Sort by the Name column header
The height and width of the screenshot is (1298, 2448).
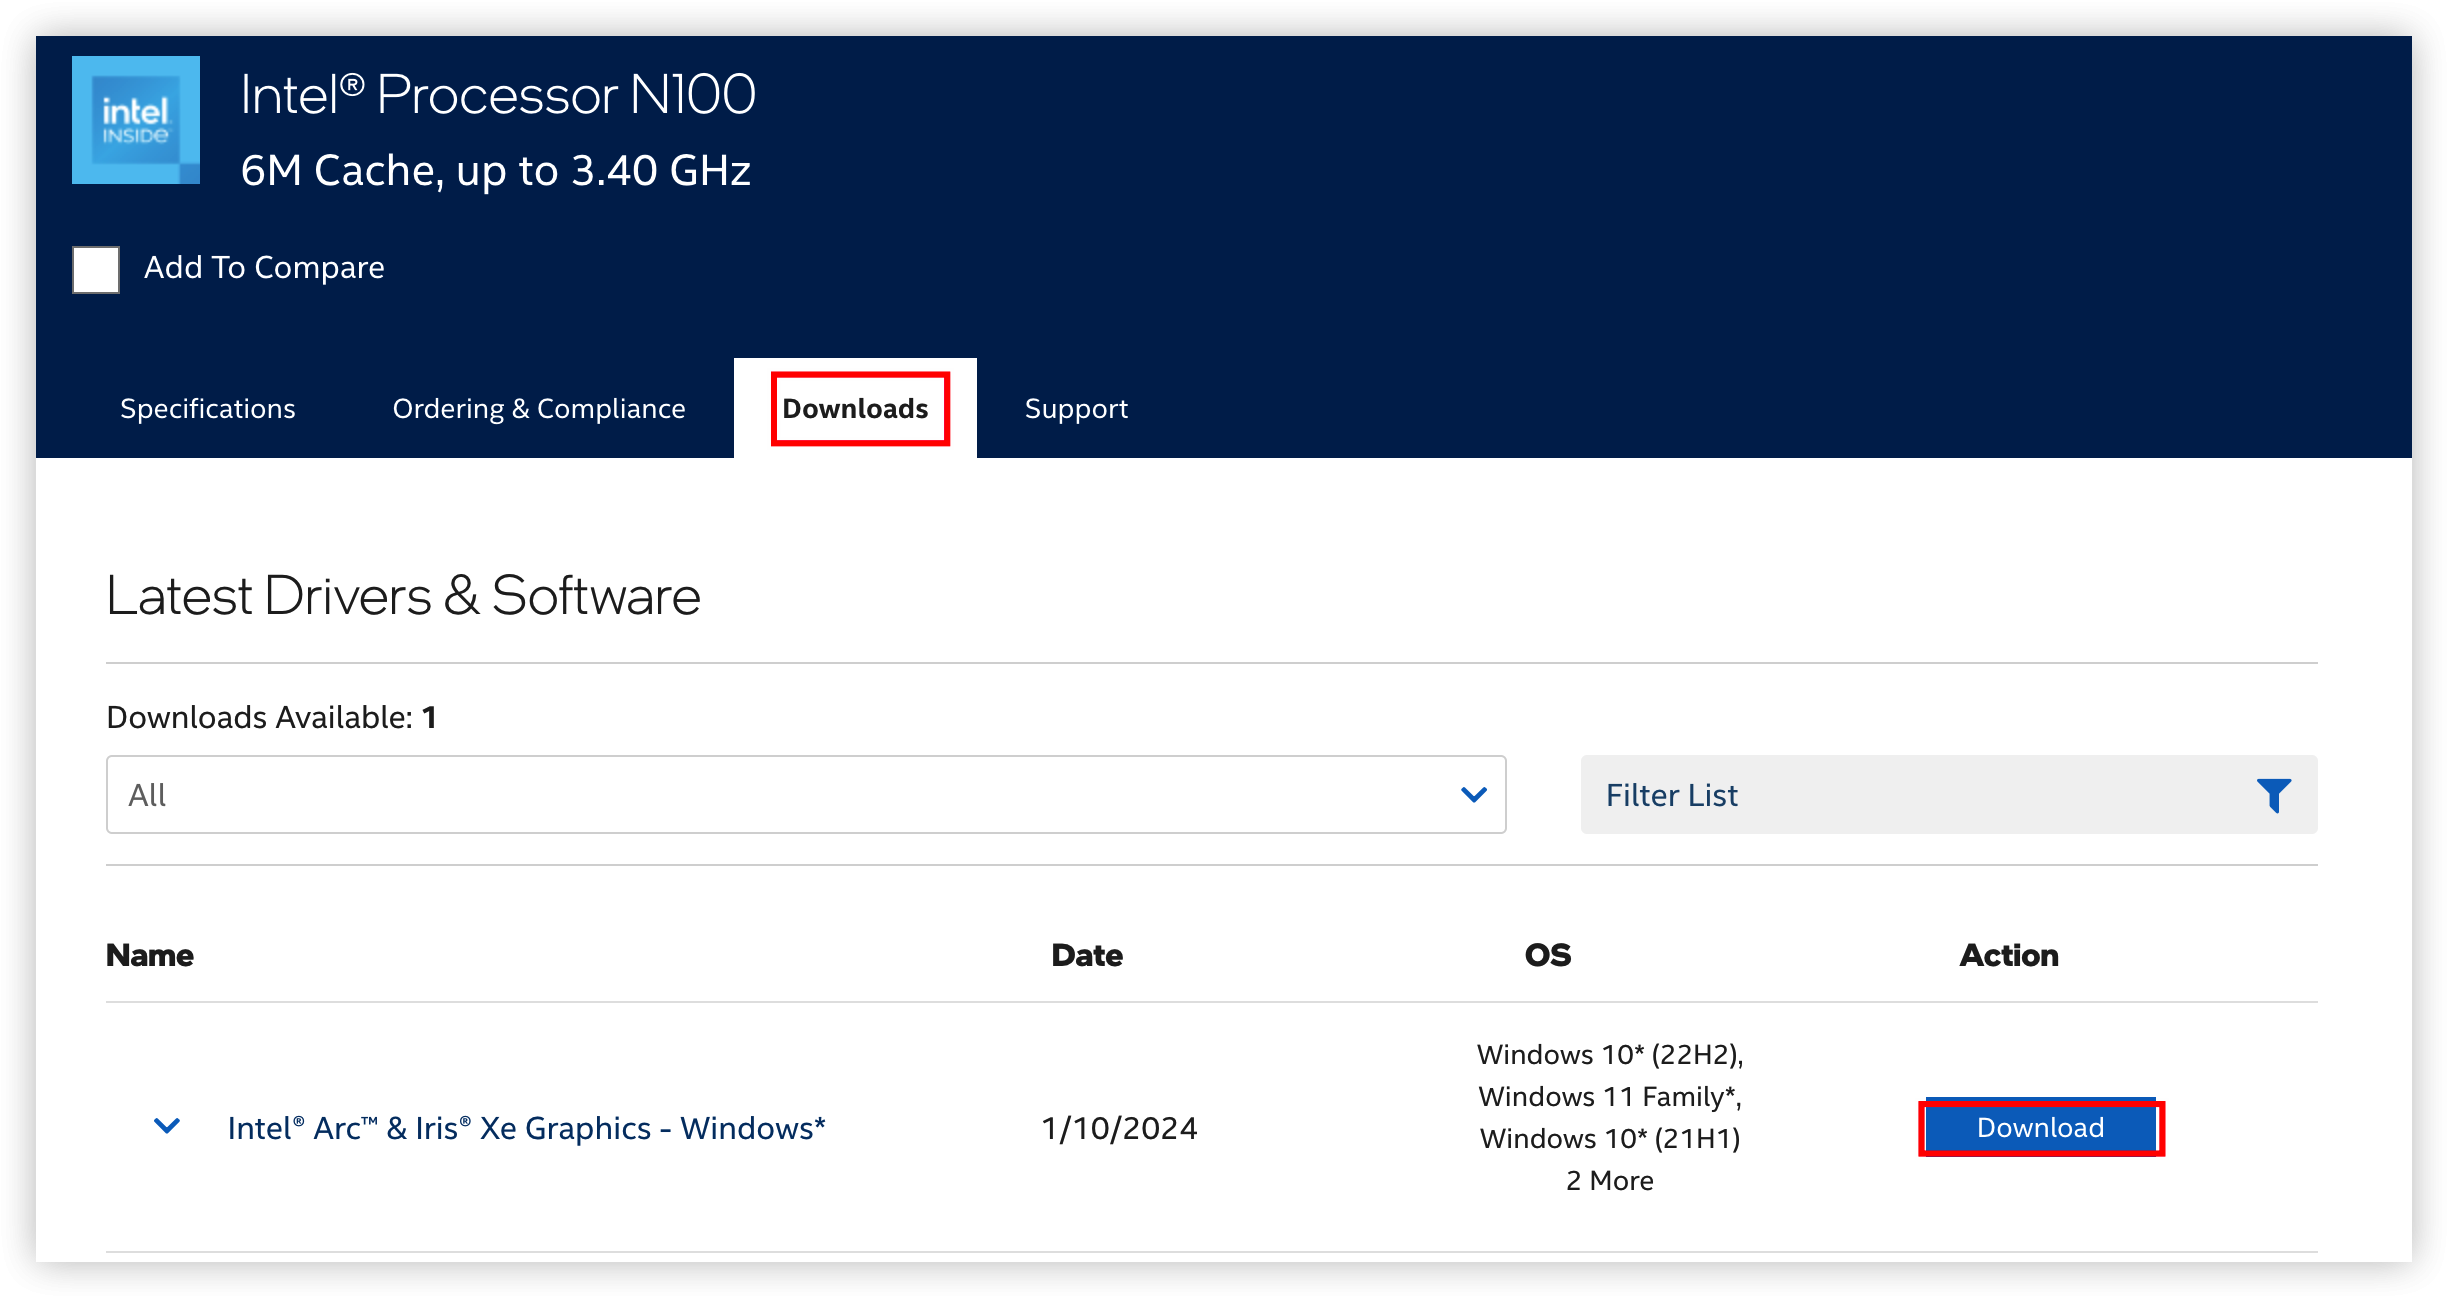[150, 956]
